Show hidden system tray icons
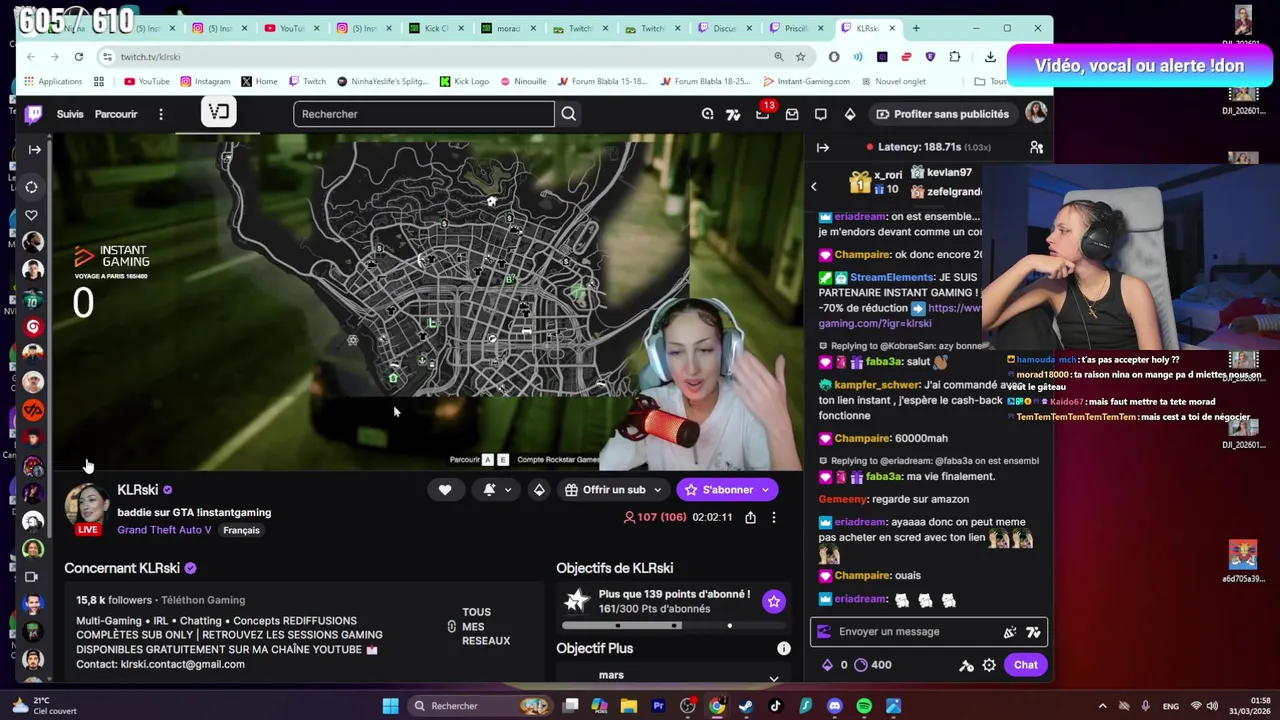The image size is (1280, 720). pos(1102,706)
